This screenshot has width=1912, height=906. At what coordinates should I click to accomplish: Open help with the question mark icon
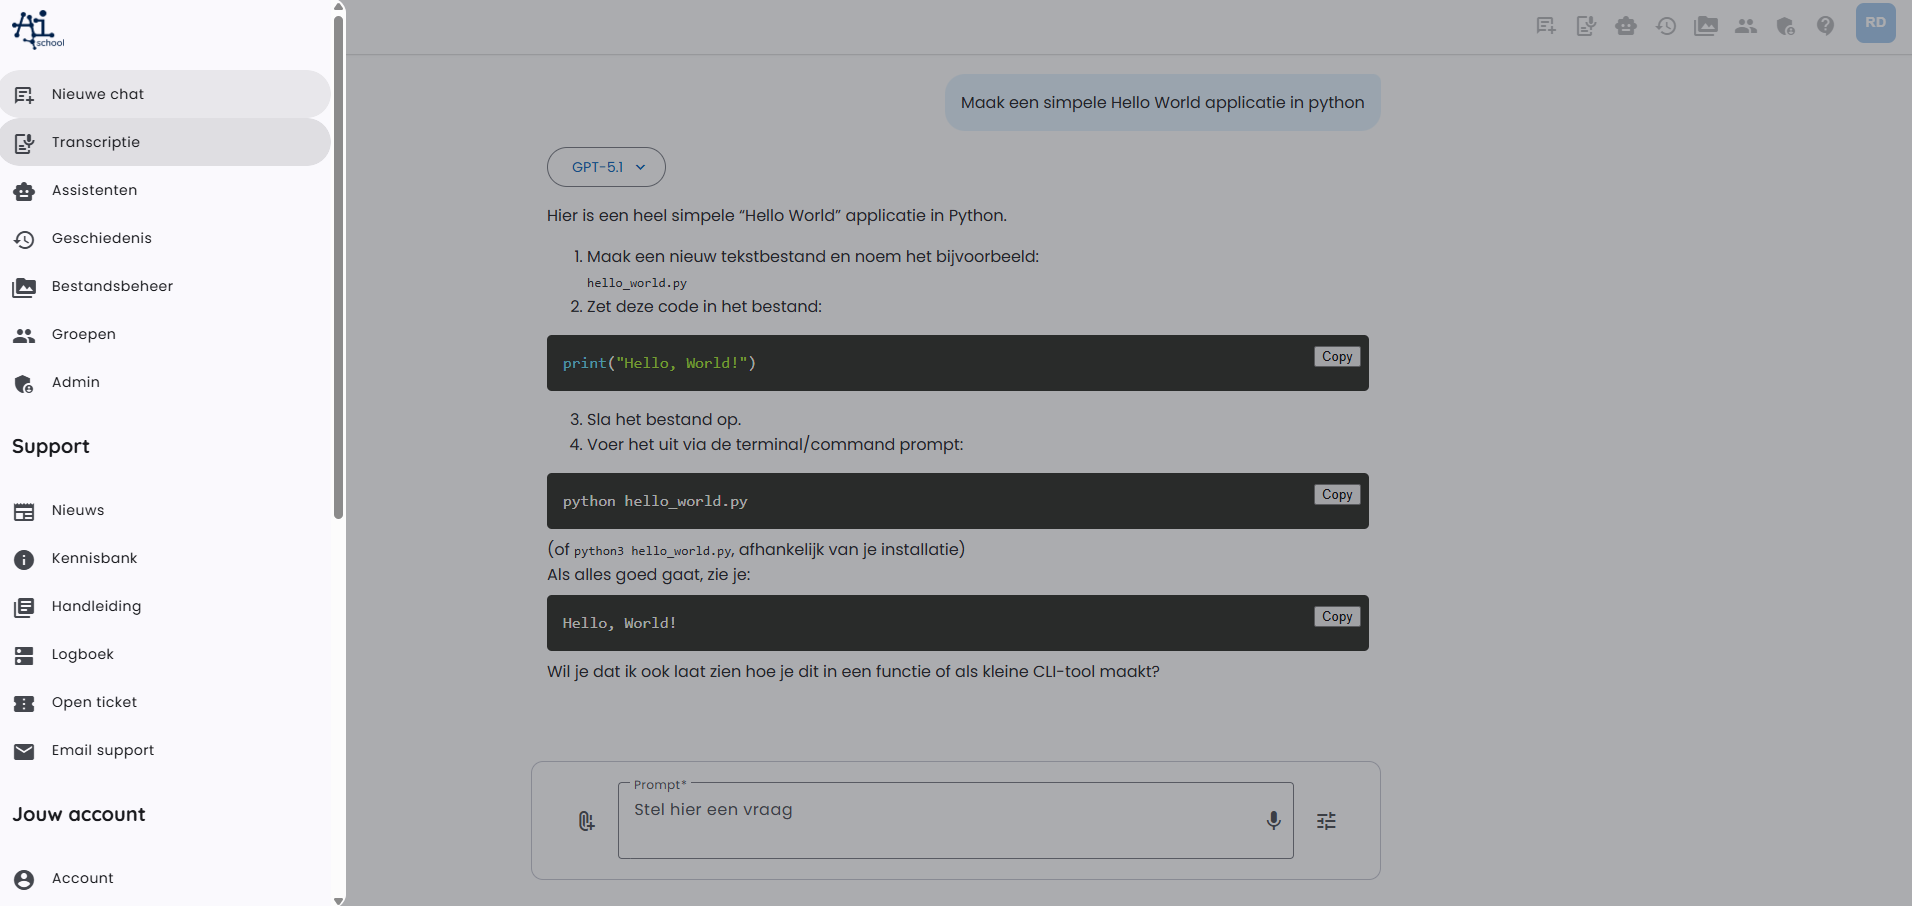(1826, 26)
